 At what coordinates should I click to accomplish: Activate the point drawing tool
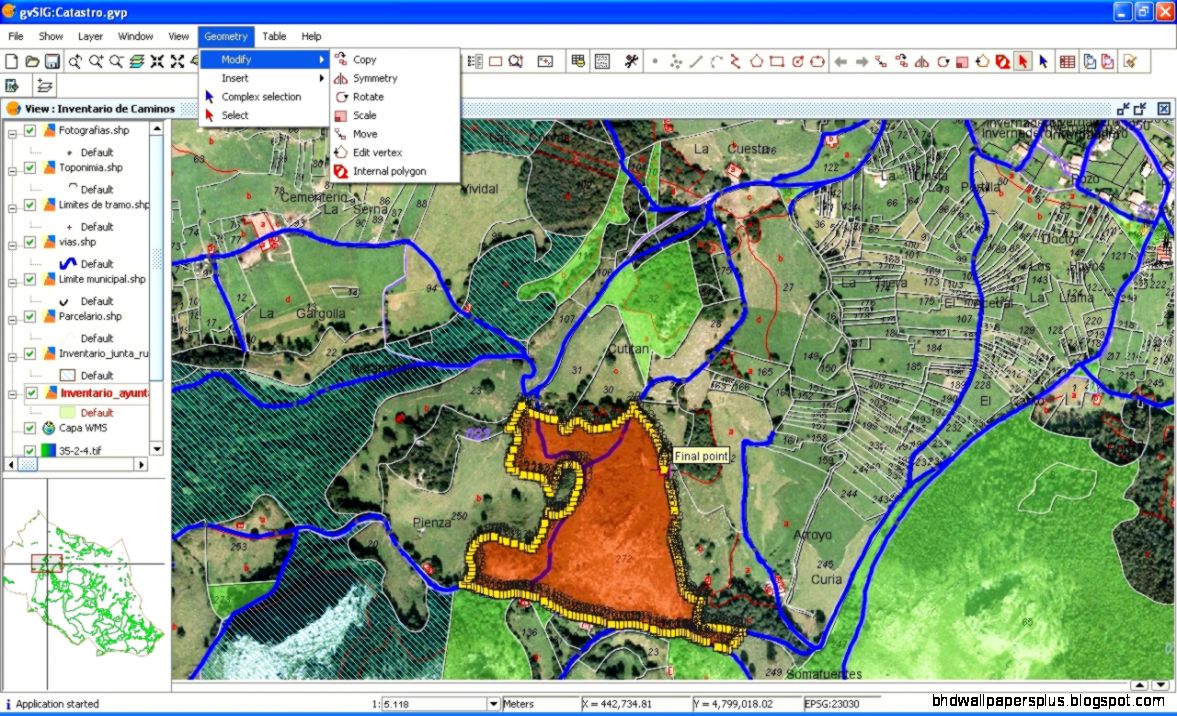655,61
